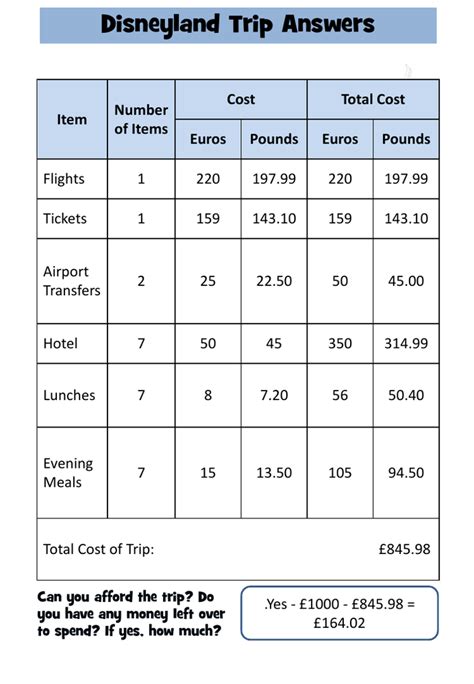474x684 pixels.
Task: Select the Tickets row label
Action: pyautogui.click(x=65, y=219)
